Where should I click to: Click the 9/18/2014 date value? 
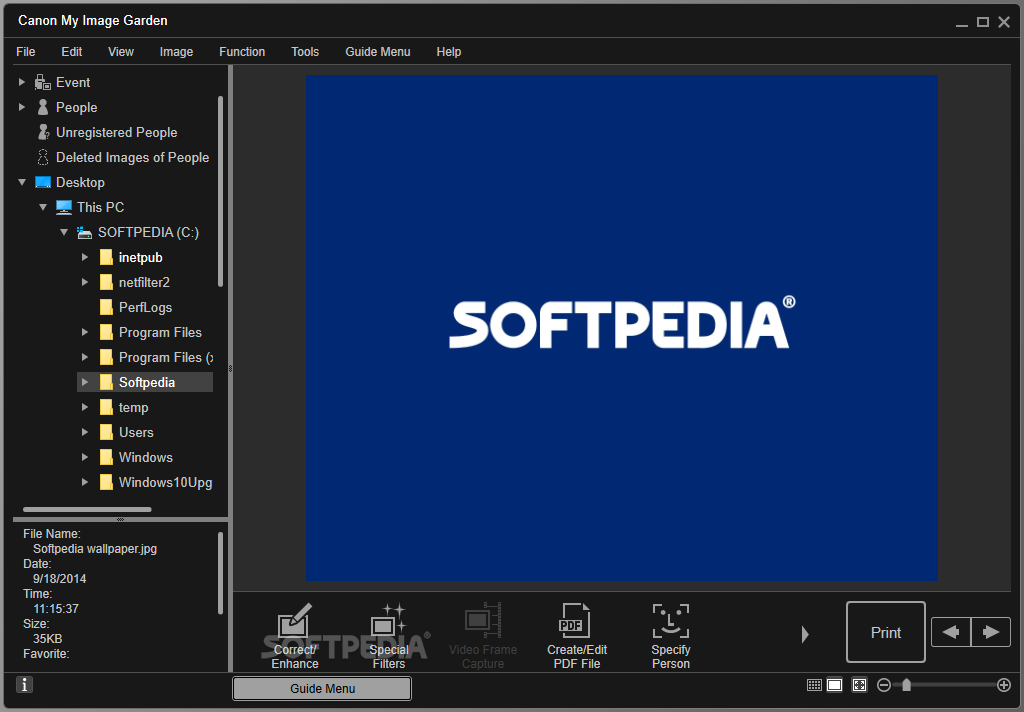(x=59, y=579)
